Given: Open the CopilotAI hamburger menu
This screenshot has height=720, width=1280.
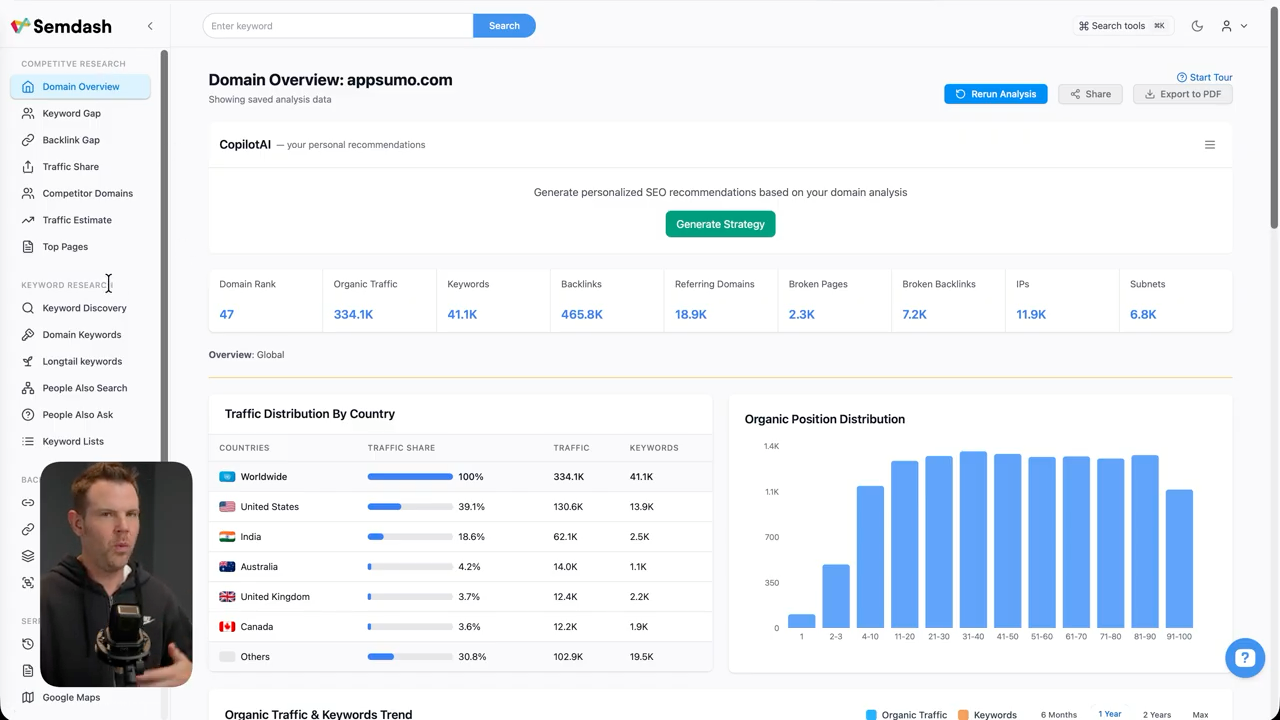Looking at the screenshot, I should (1209, 145).
